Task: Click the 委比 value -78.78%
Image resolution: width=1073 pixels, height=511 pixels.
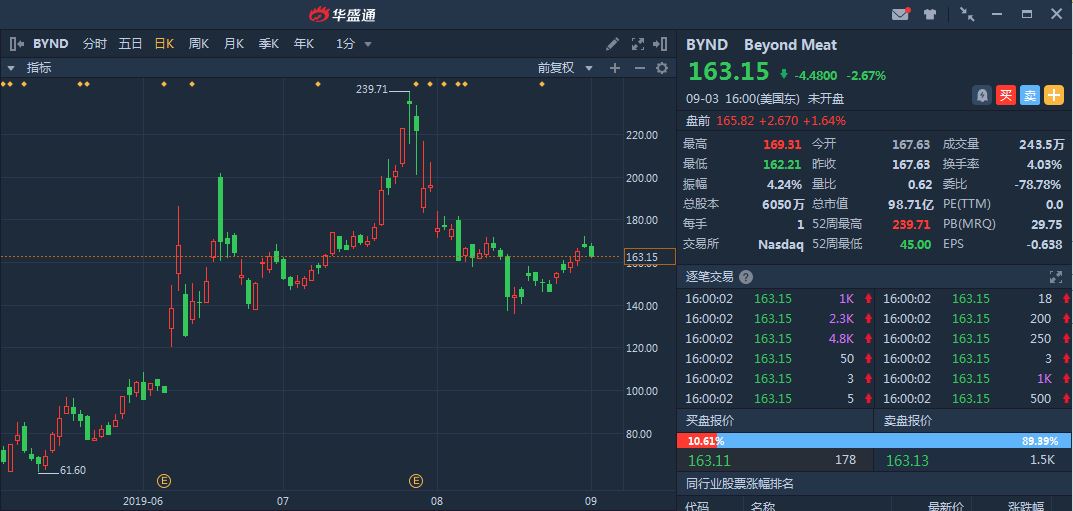Action: 1038,184
